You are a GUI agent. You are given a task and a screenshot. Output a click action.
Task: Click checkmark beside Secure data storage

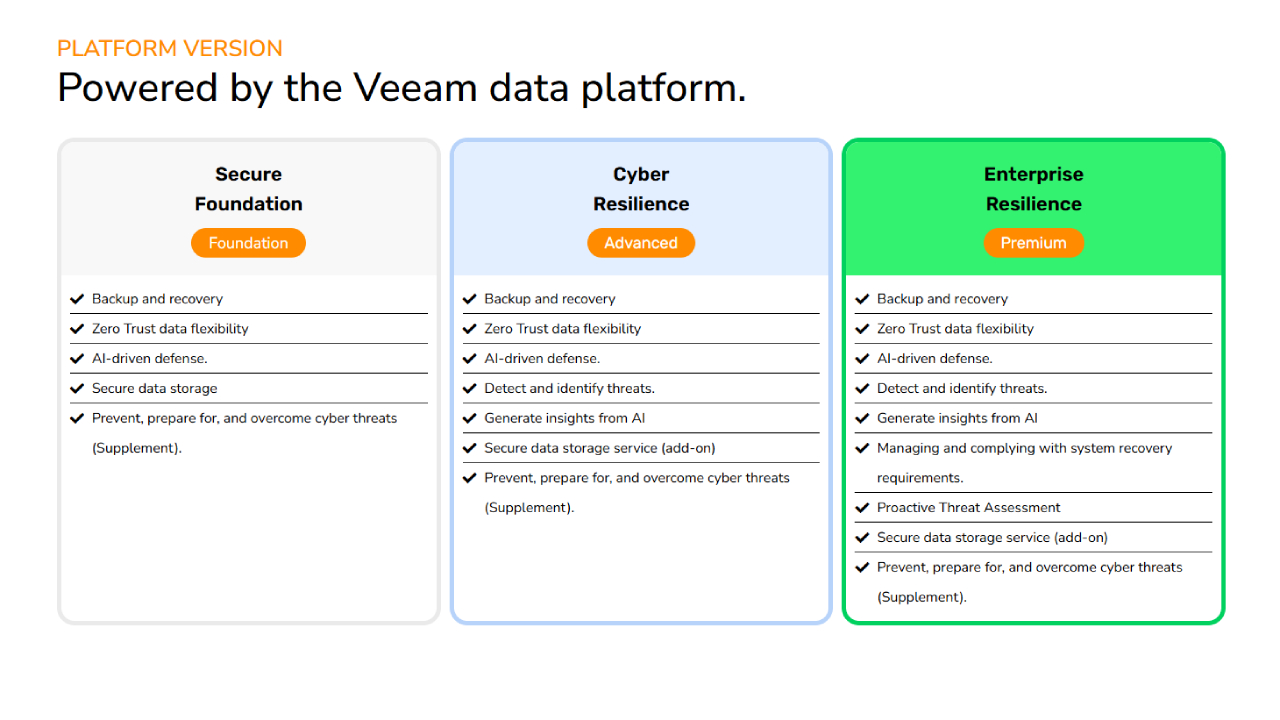coord(77,389)
